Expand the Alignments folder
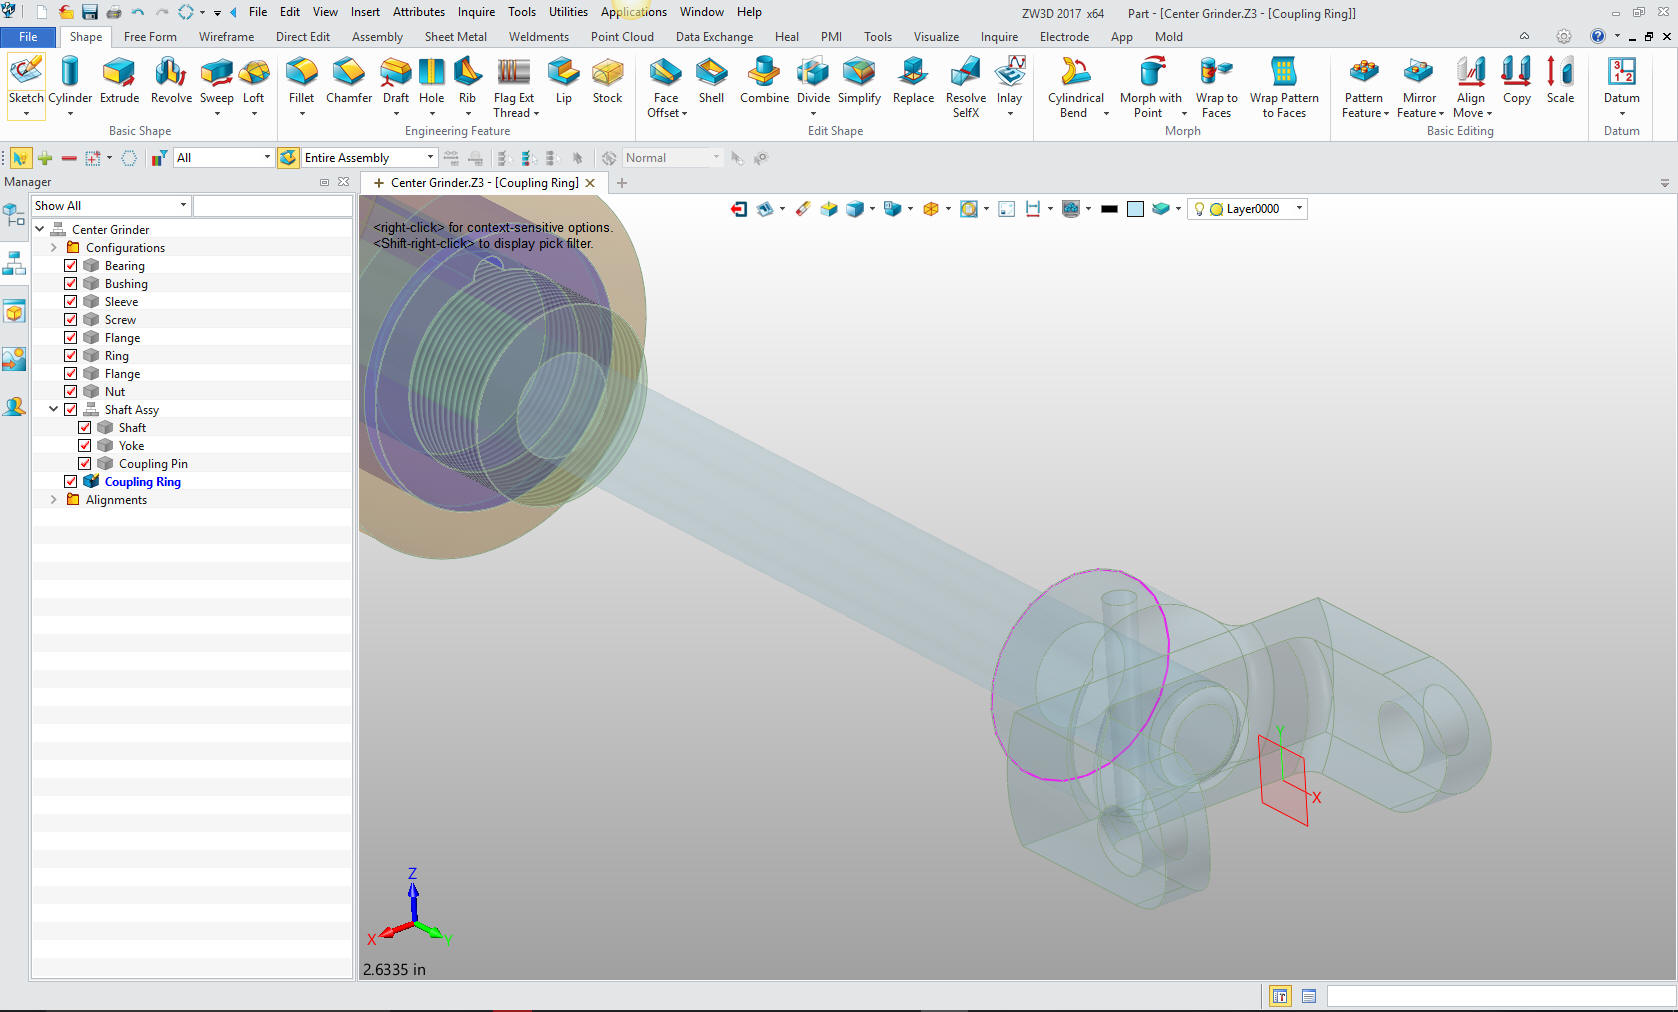Viewport: 1678px width, 1012px height. (x=54, y=500)
